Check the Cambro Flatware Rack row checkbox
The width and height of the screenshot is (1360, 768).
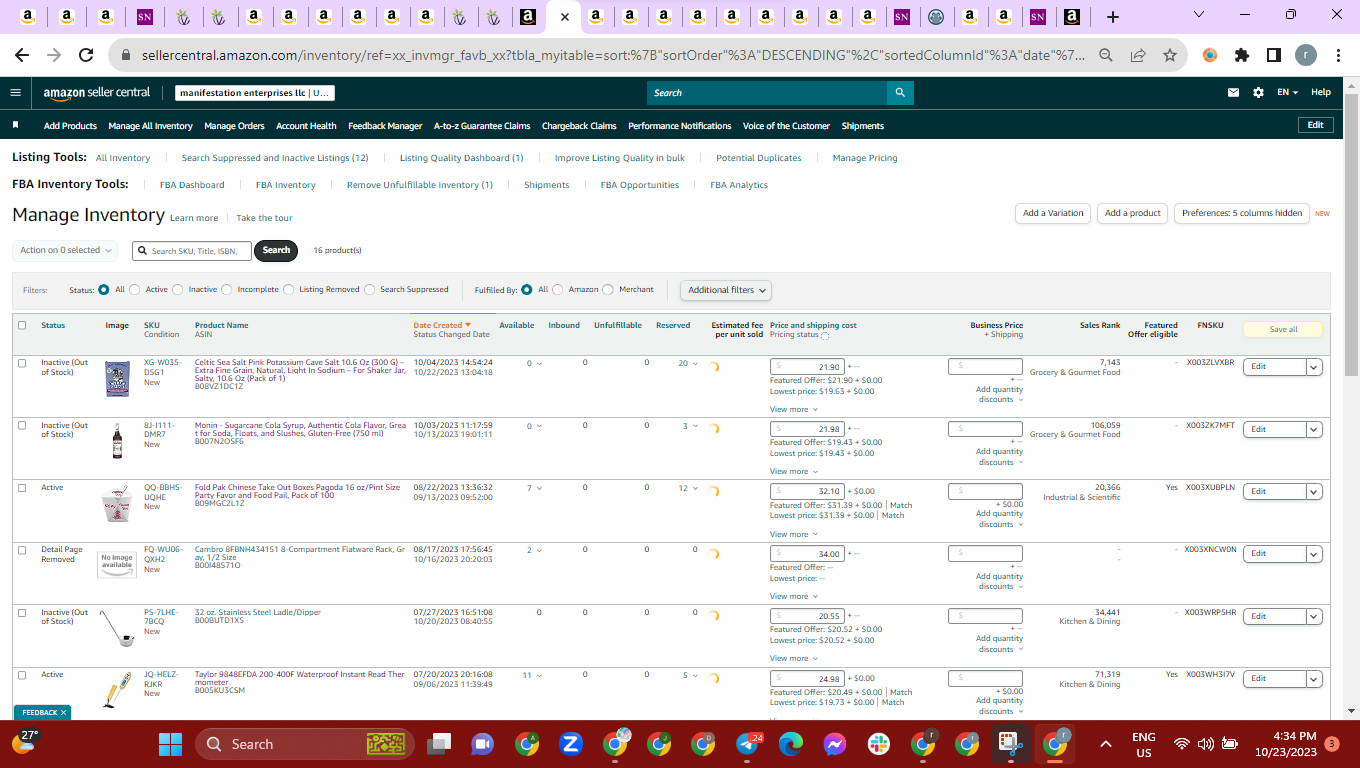click(x=22, y=550)
